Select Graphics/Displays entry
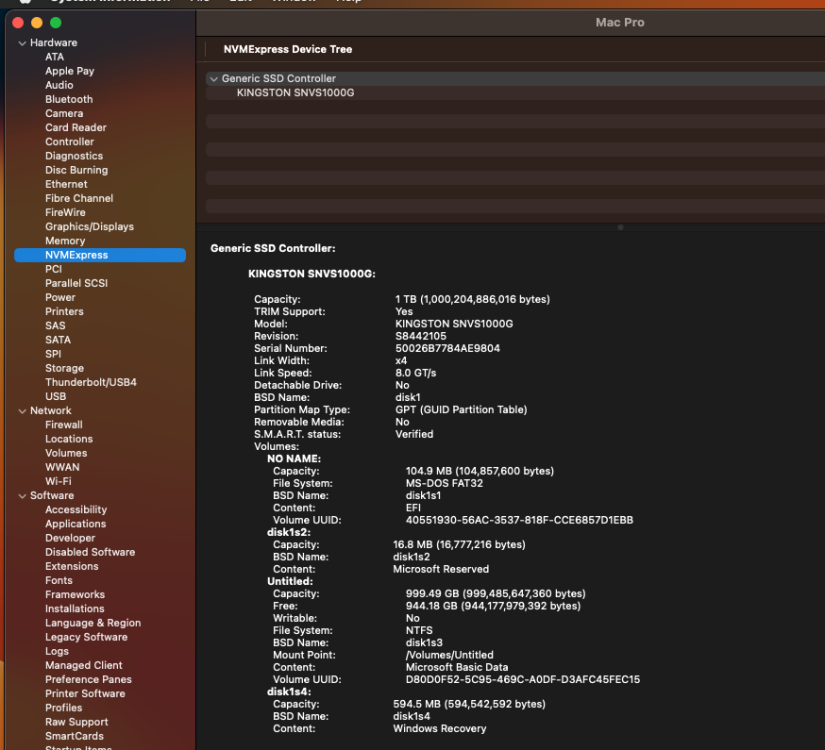The height and width of the screenshot is (750, 825). [x=89, y=227]
